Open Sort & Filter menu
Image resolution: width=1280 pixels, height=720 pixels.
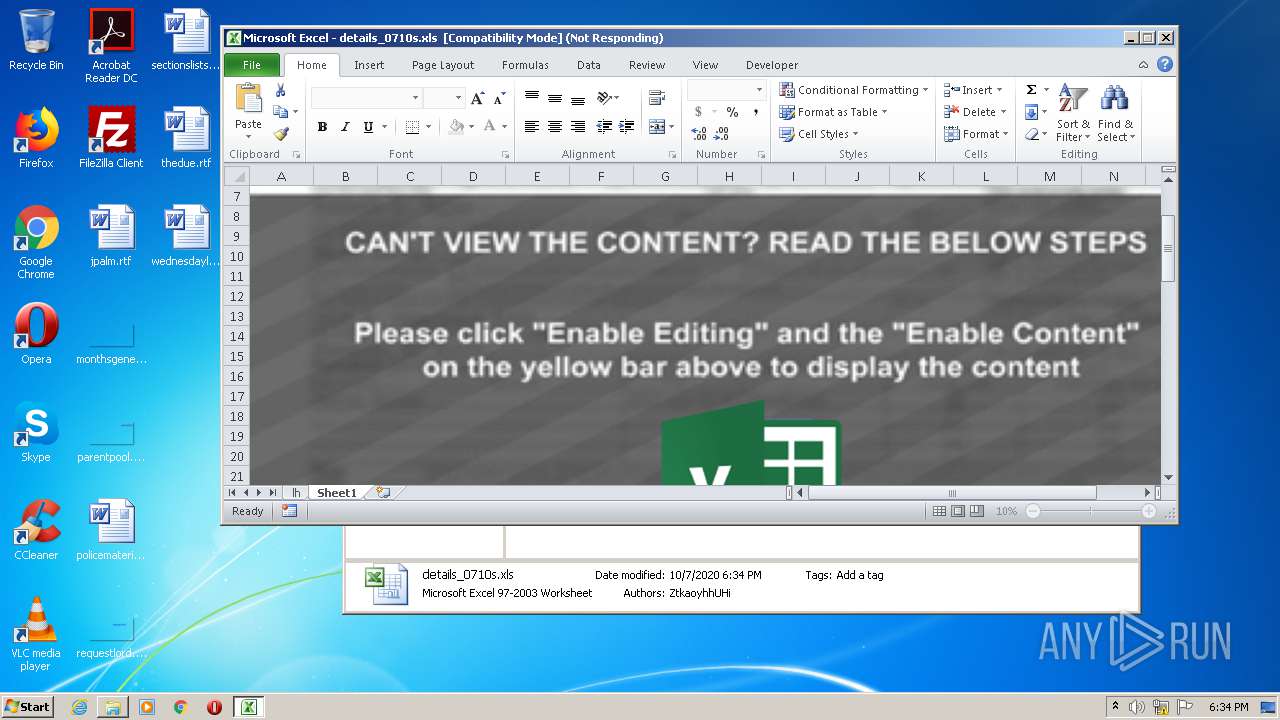(x=1073, y=113)
